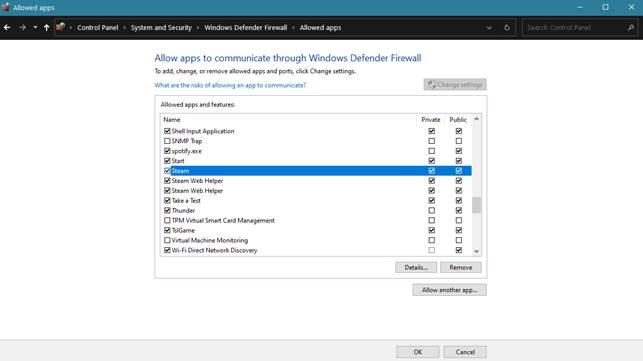The width and height of the screenshot is (643, 361).
Task: Select the Steam row
Action: tap(317, 171)
